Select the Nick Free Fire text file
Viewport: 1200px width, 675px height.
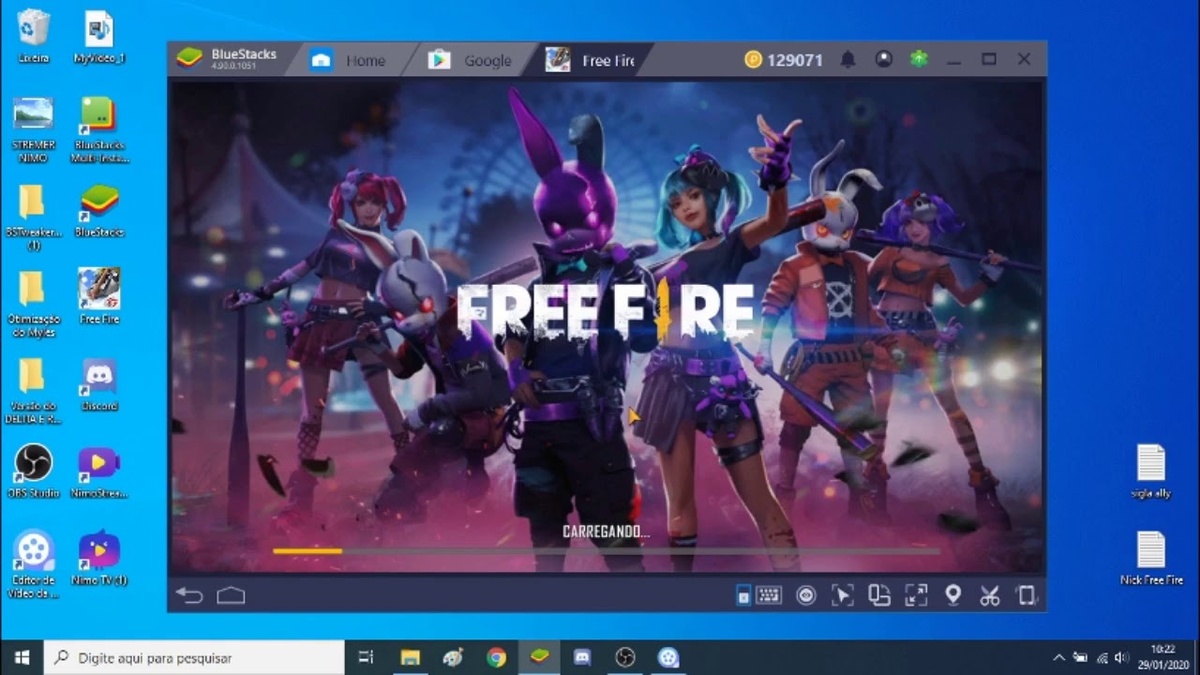pos(1150,558)
